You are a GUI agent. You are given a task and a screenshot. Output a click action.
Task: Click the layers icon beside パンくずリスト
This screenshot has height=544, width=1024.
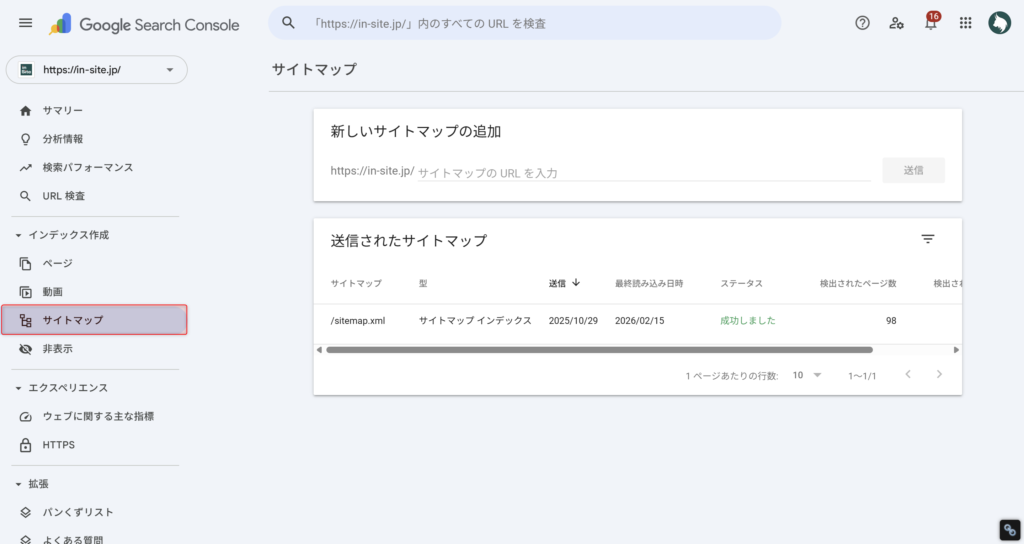click(25, 513)
